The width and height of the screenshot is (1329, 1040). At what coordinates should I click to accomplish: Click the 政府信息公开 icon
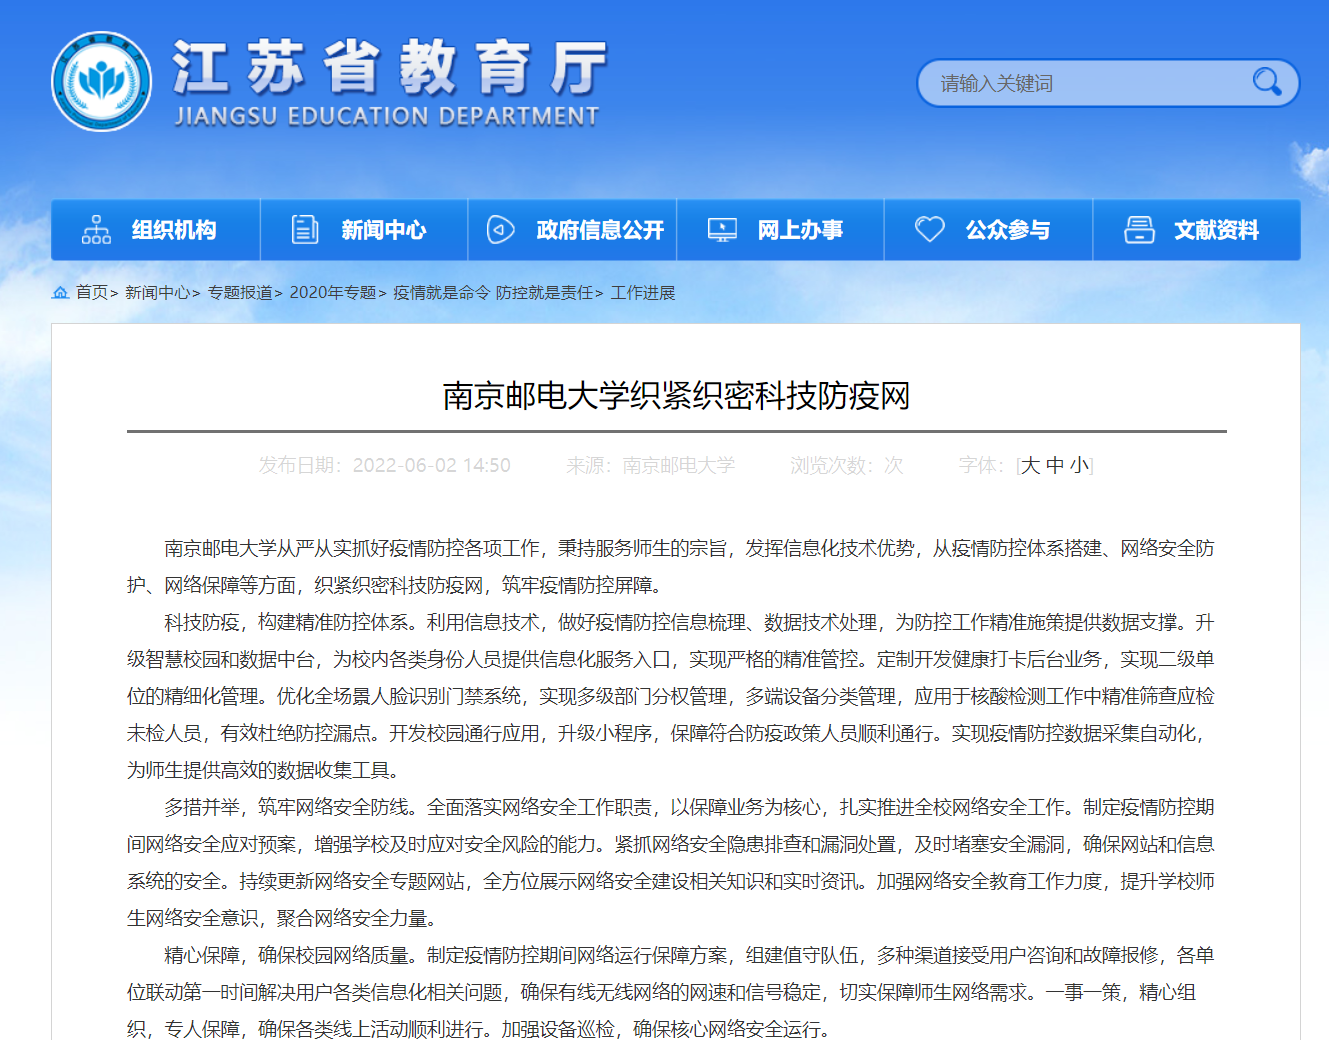(x=500, y=230)
